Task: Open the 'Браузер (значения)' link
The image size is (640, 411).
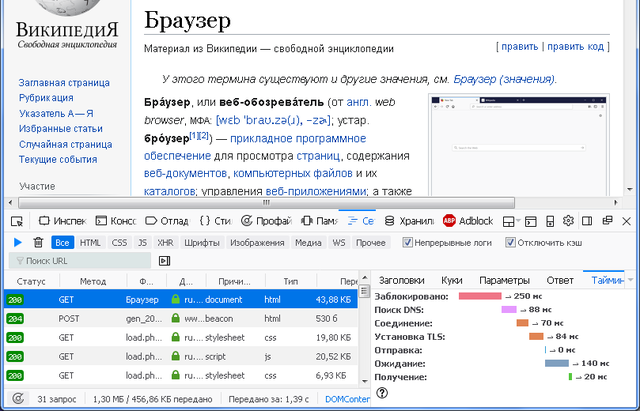Action: 504,79
